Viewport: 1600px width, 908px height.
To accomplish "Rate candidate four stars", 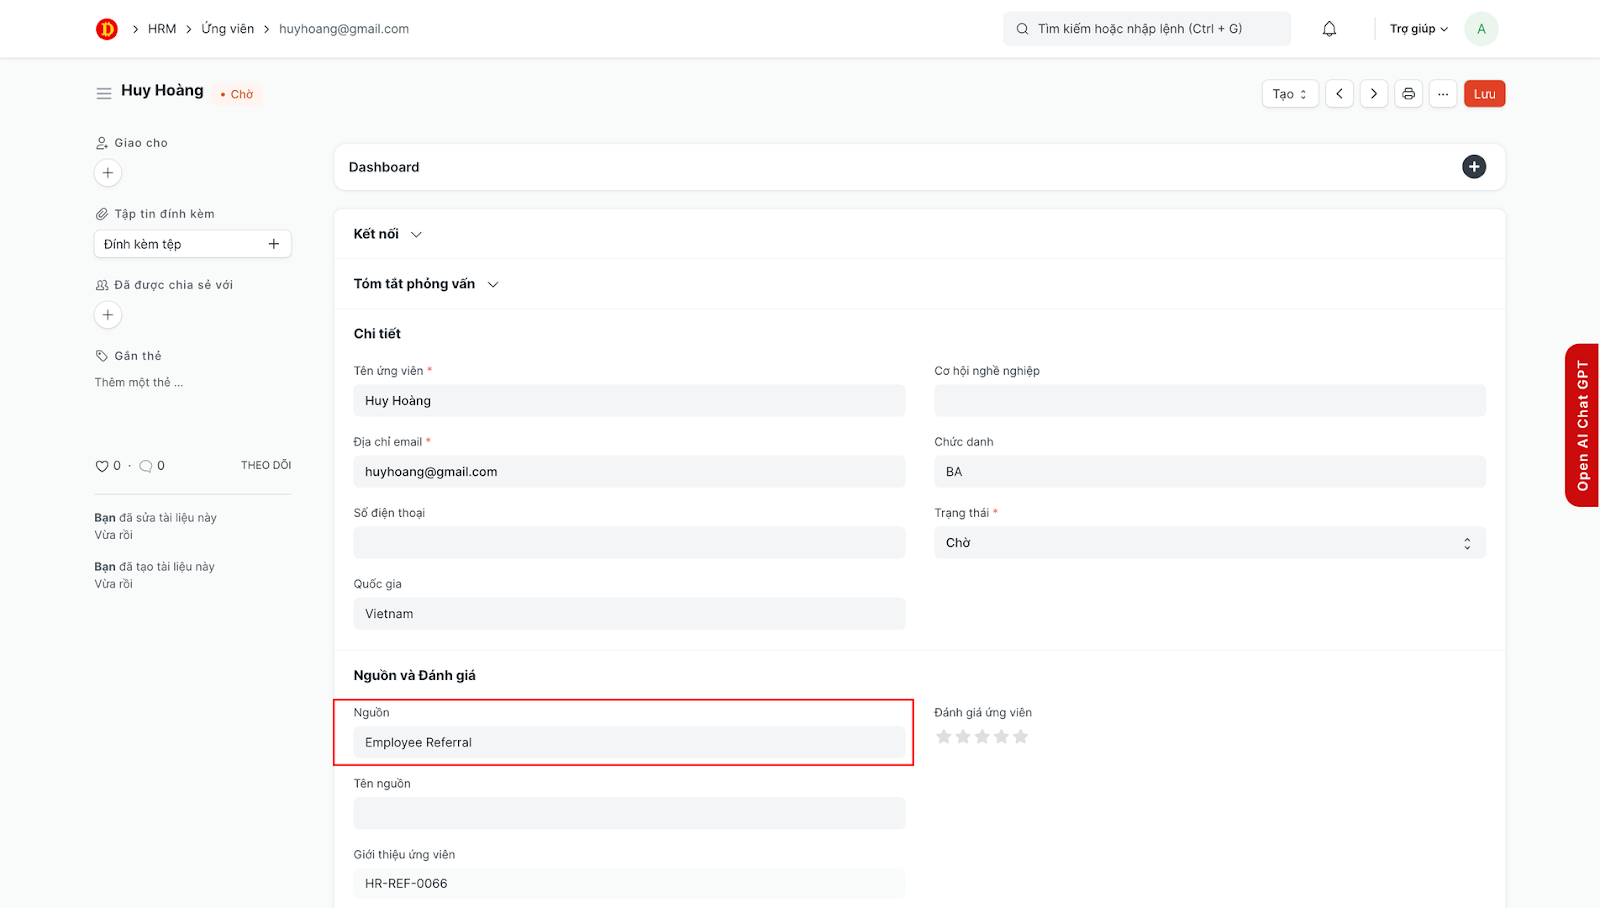I will click(x=1001, y=737).
